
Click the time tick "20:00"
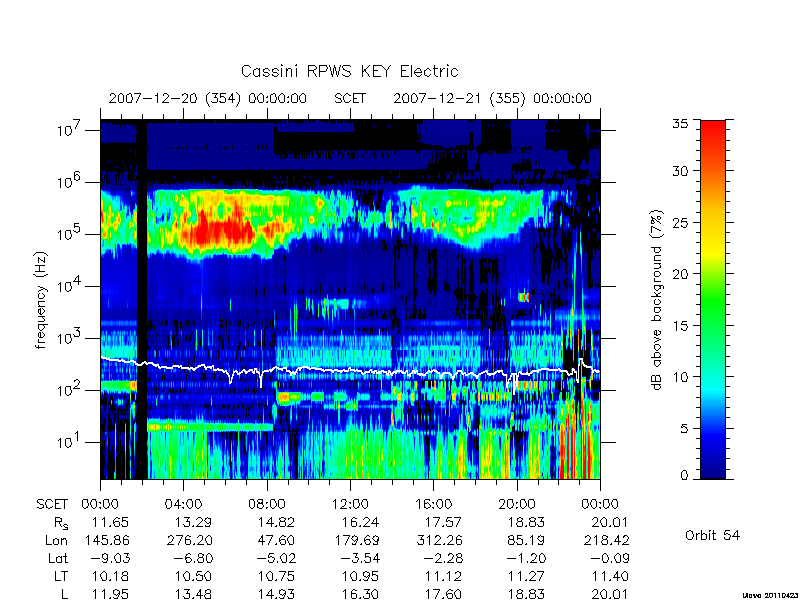[516, 504]
